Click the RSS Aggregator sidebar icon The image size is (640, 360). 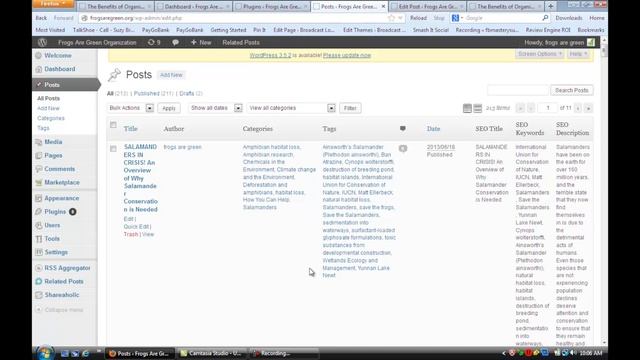(39, 268)
